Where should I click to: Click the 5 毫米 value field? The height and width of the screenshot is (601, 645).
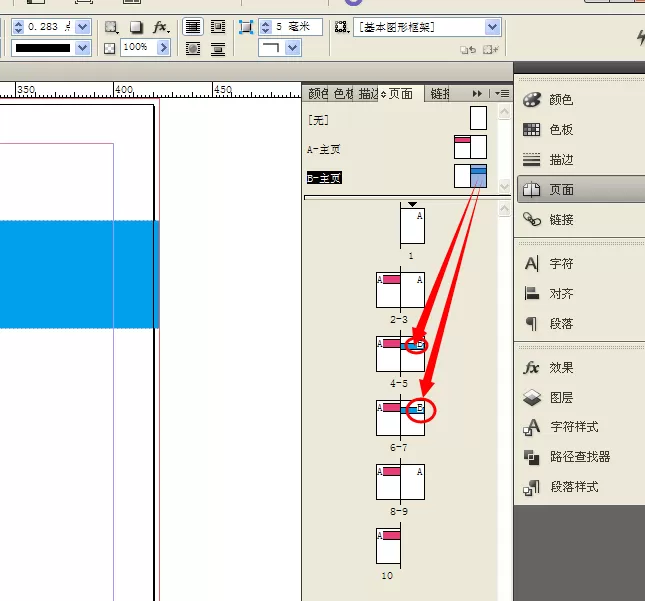297,27
